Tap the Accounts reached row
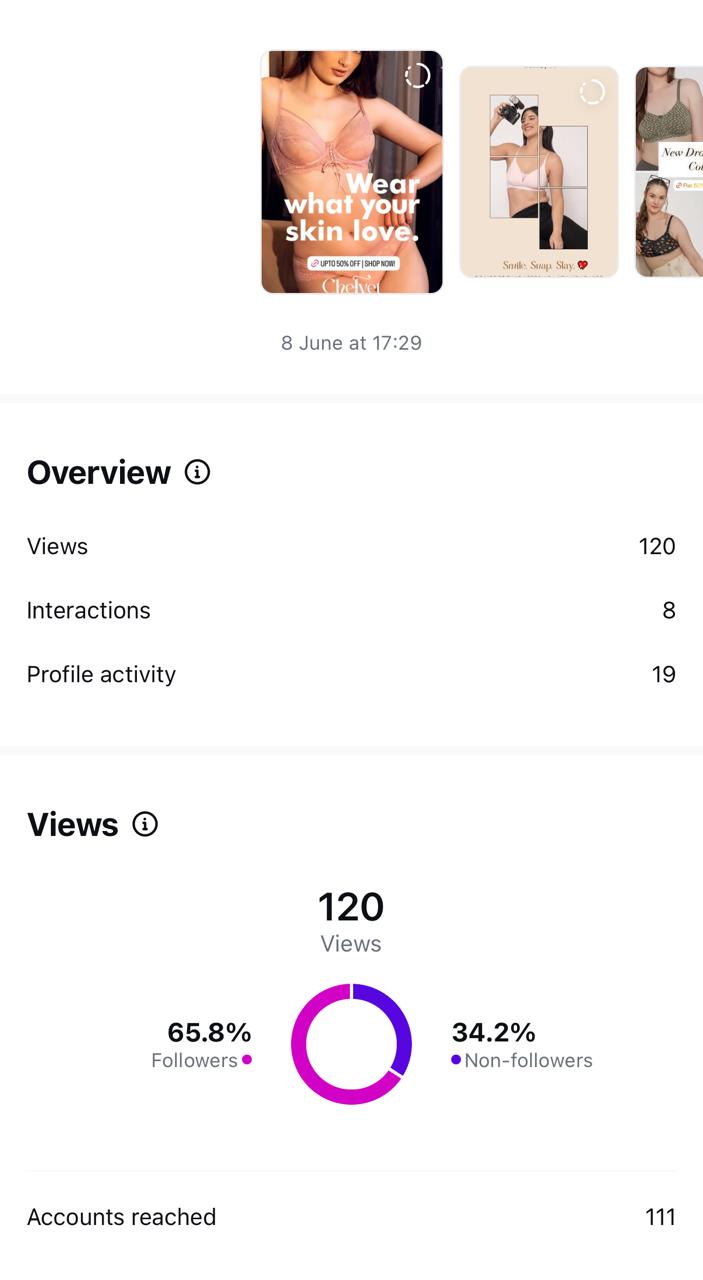 coord(351,1217)
